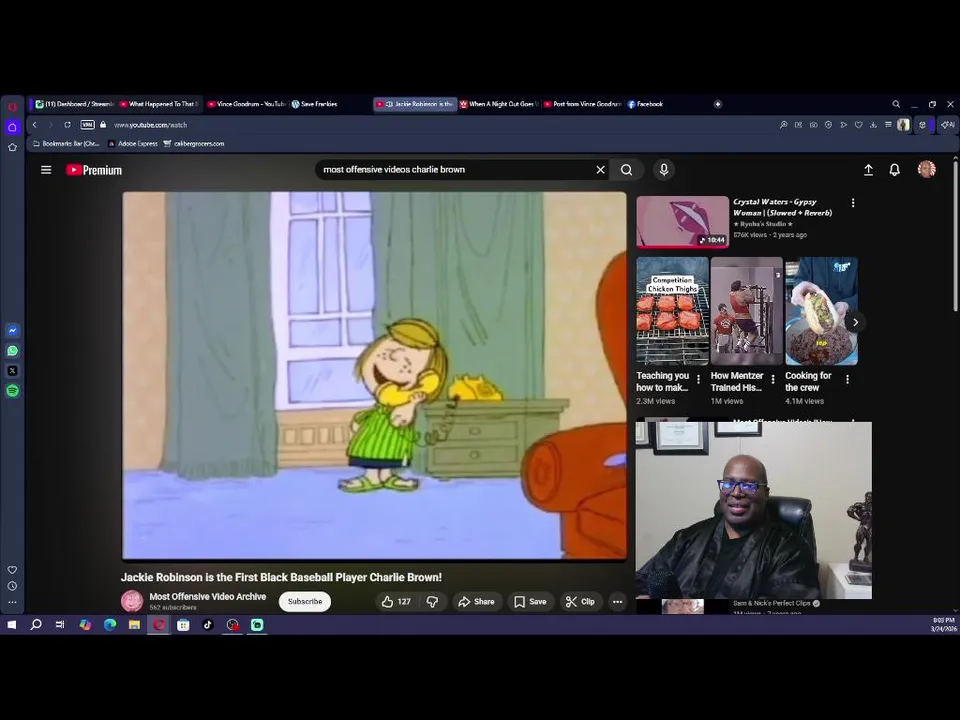960x720 pixels.
Task: Toggle the Opera VPN badge
Action: 88,125
